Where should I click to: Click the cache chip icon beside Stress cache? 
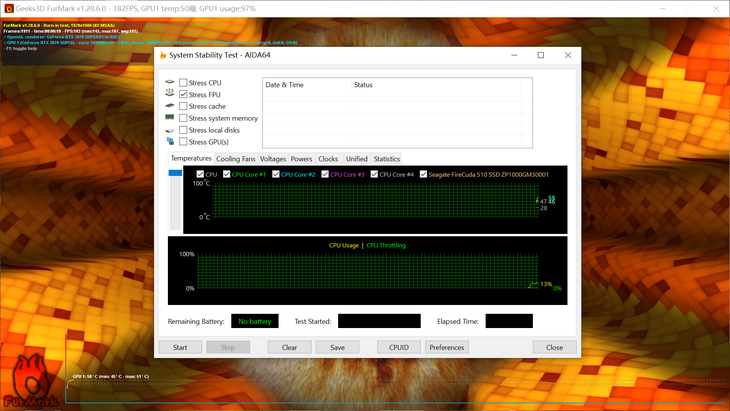pyautogui.click(x=170, y=106)
